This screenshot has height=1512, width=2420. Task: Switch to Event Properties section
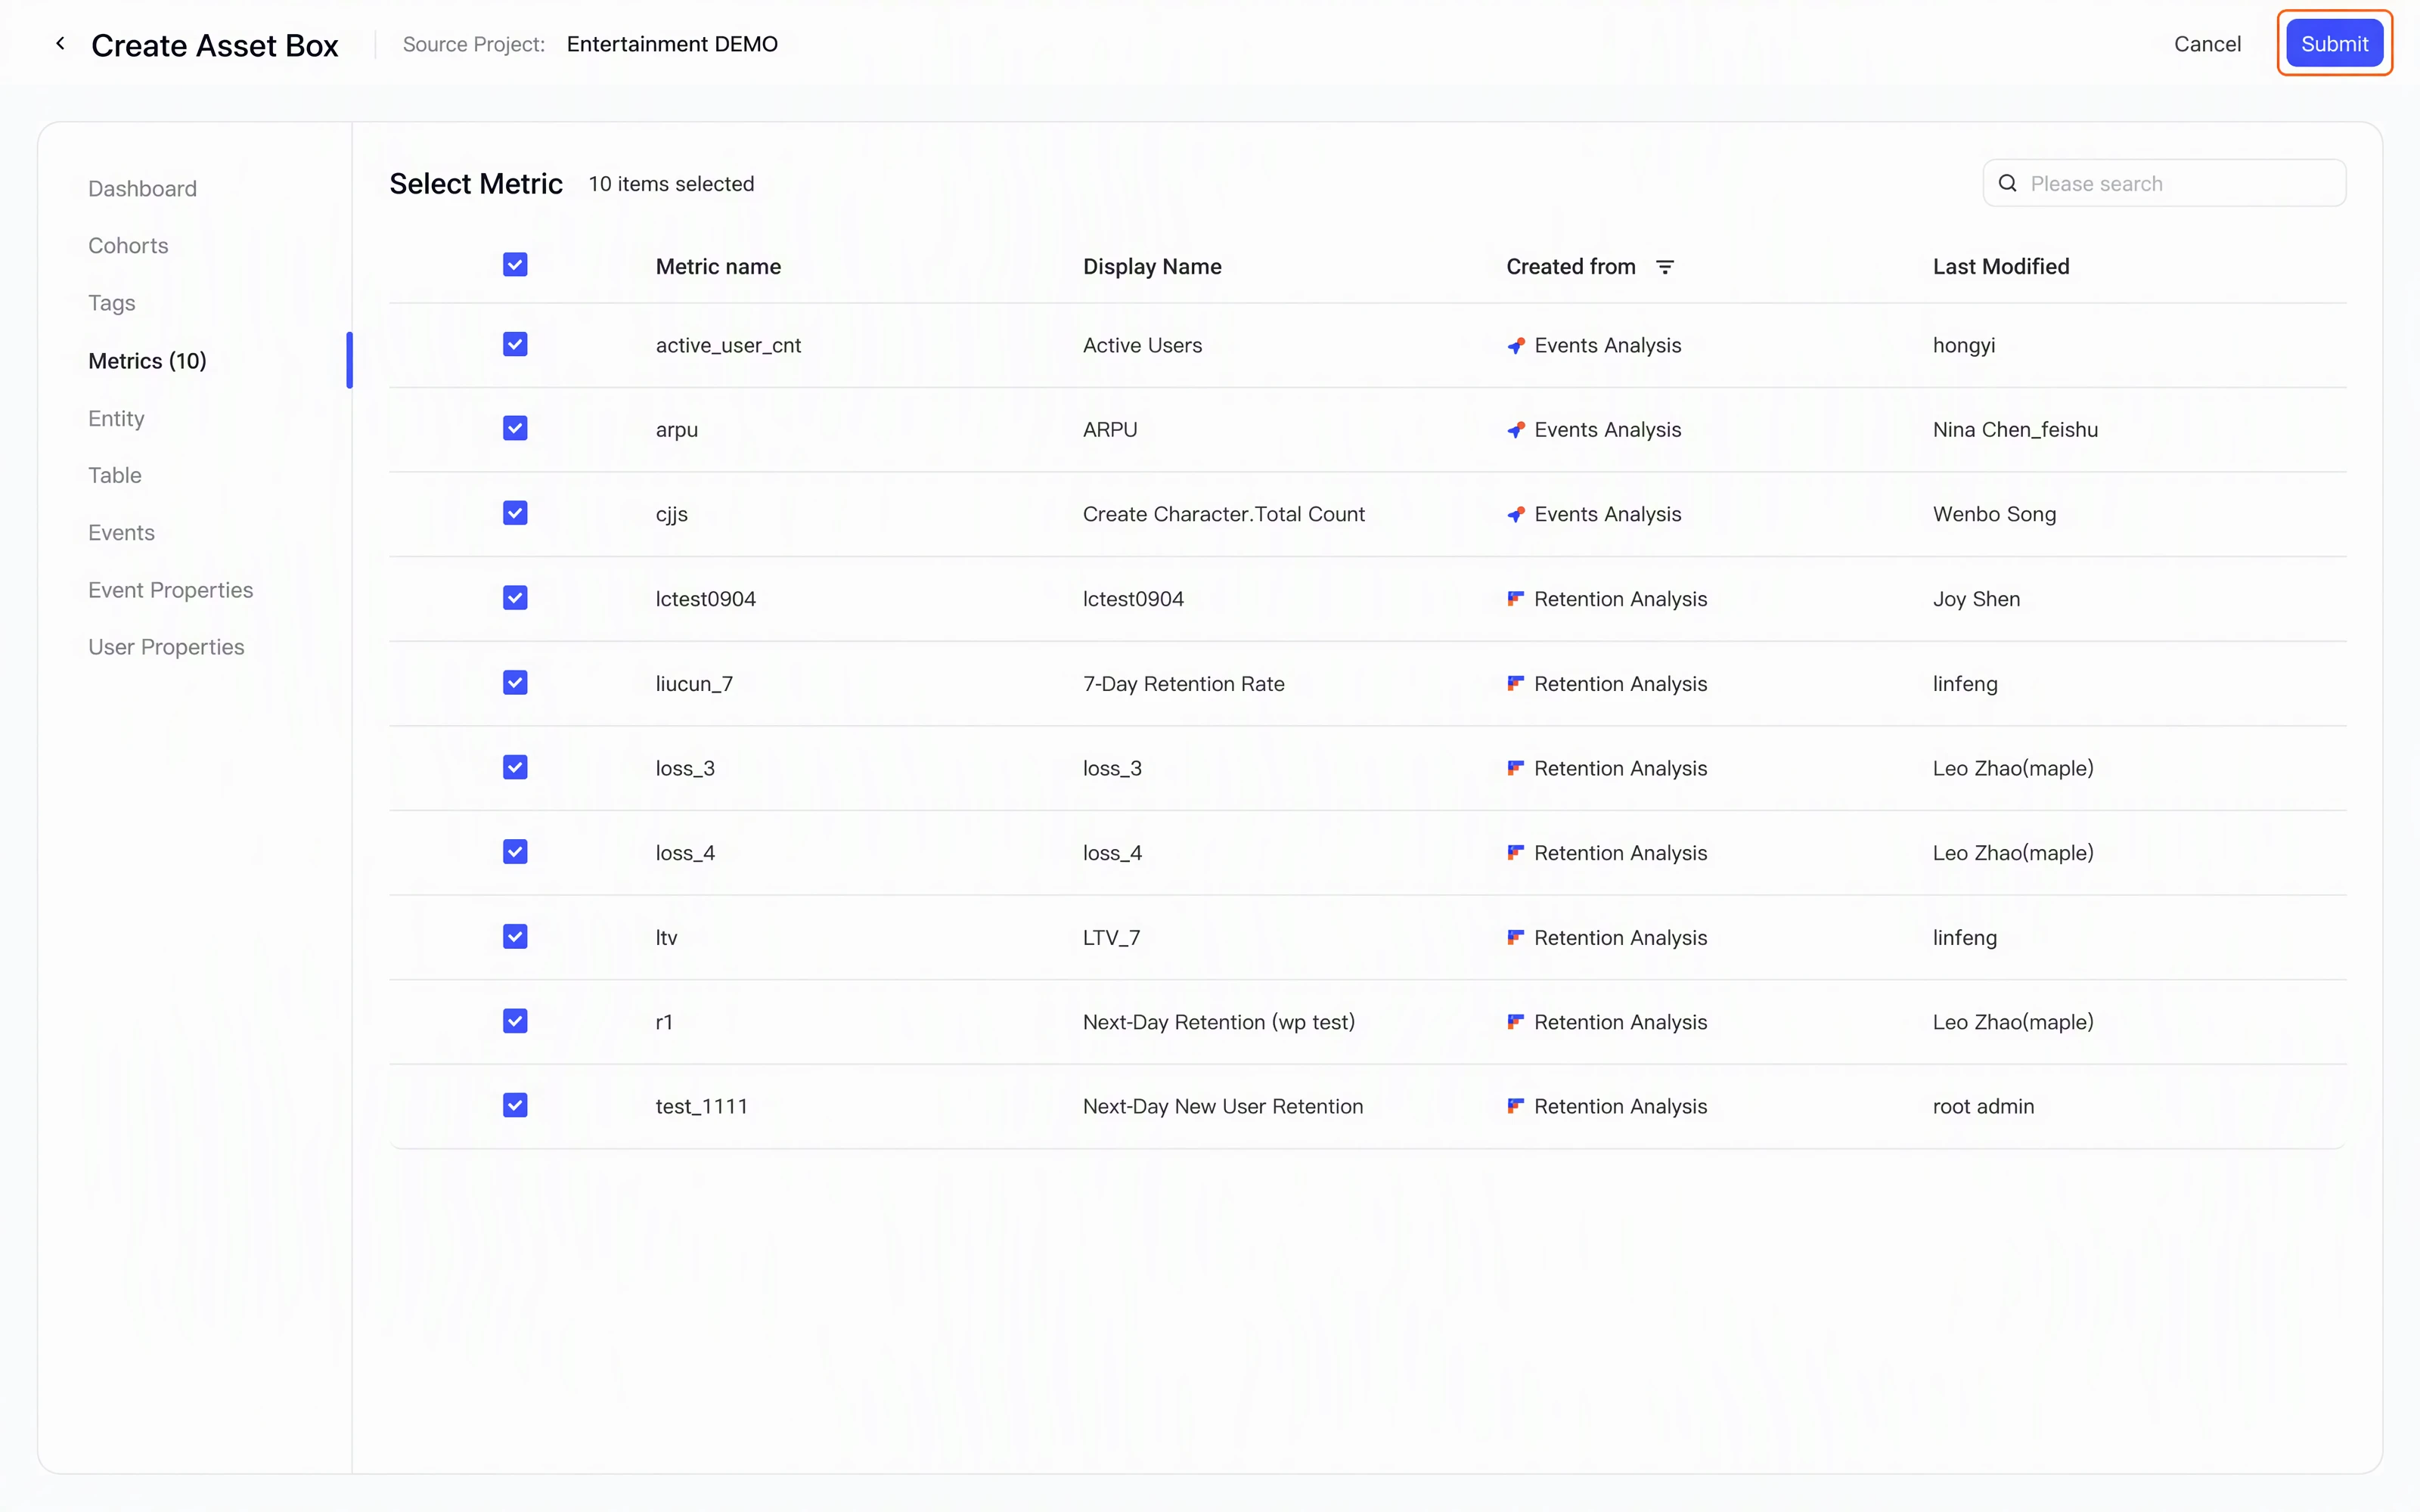pyautogui.click(x=170, y=590)
